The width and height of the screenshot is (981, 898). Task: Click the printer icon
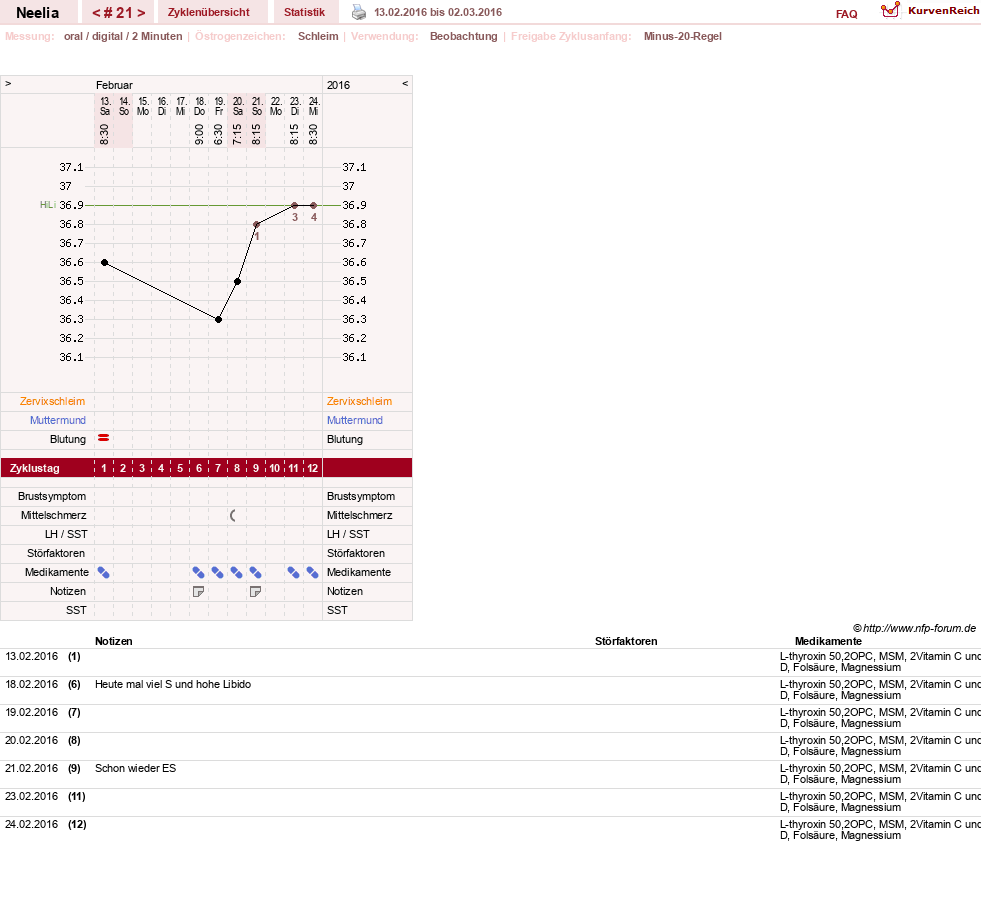tap(358, 12)
